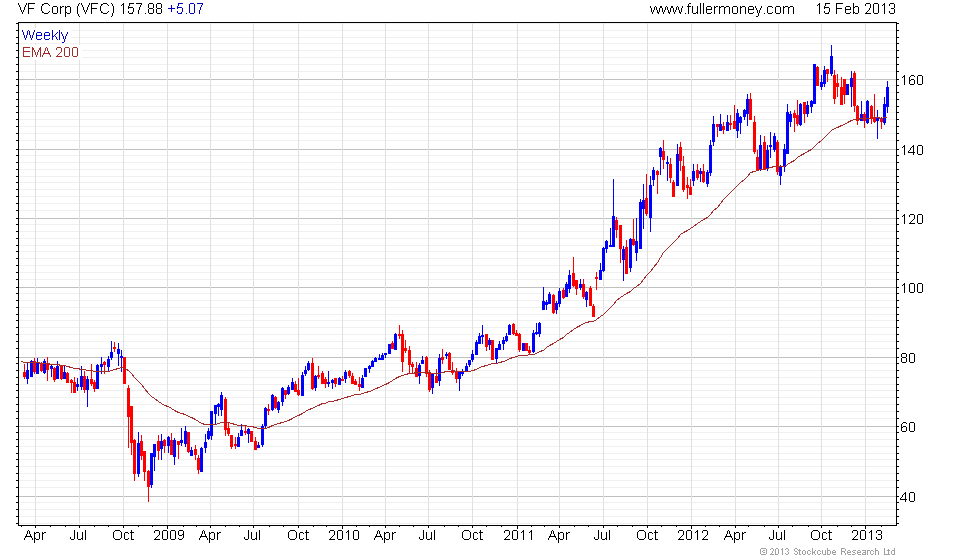
Task: Click the 2013 Stockcube Research Ltd copyright
Action: point(828,552)
